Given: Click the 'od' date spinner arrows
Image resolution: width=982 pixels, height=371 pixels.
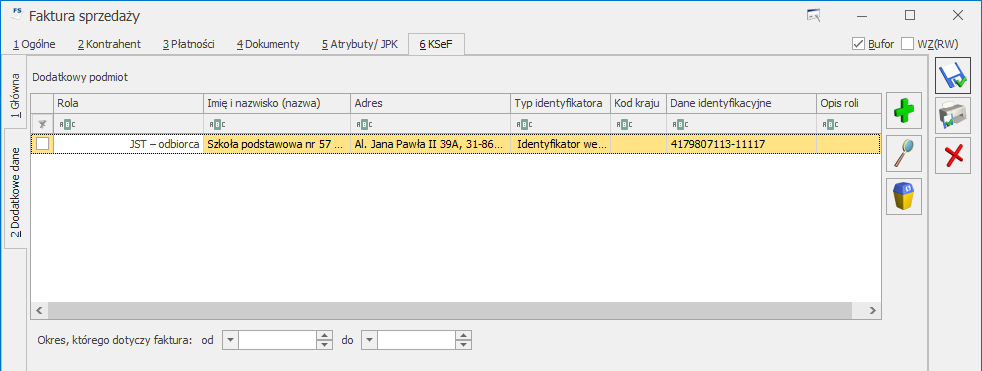Looking at the screenshot, I should click(x=324, y=340).
